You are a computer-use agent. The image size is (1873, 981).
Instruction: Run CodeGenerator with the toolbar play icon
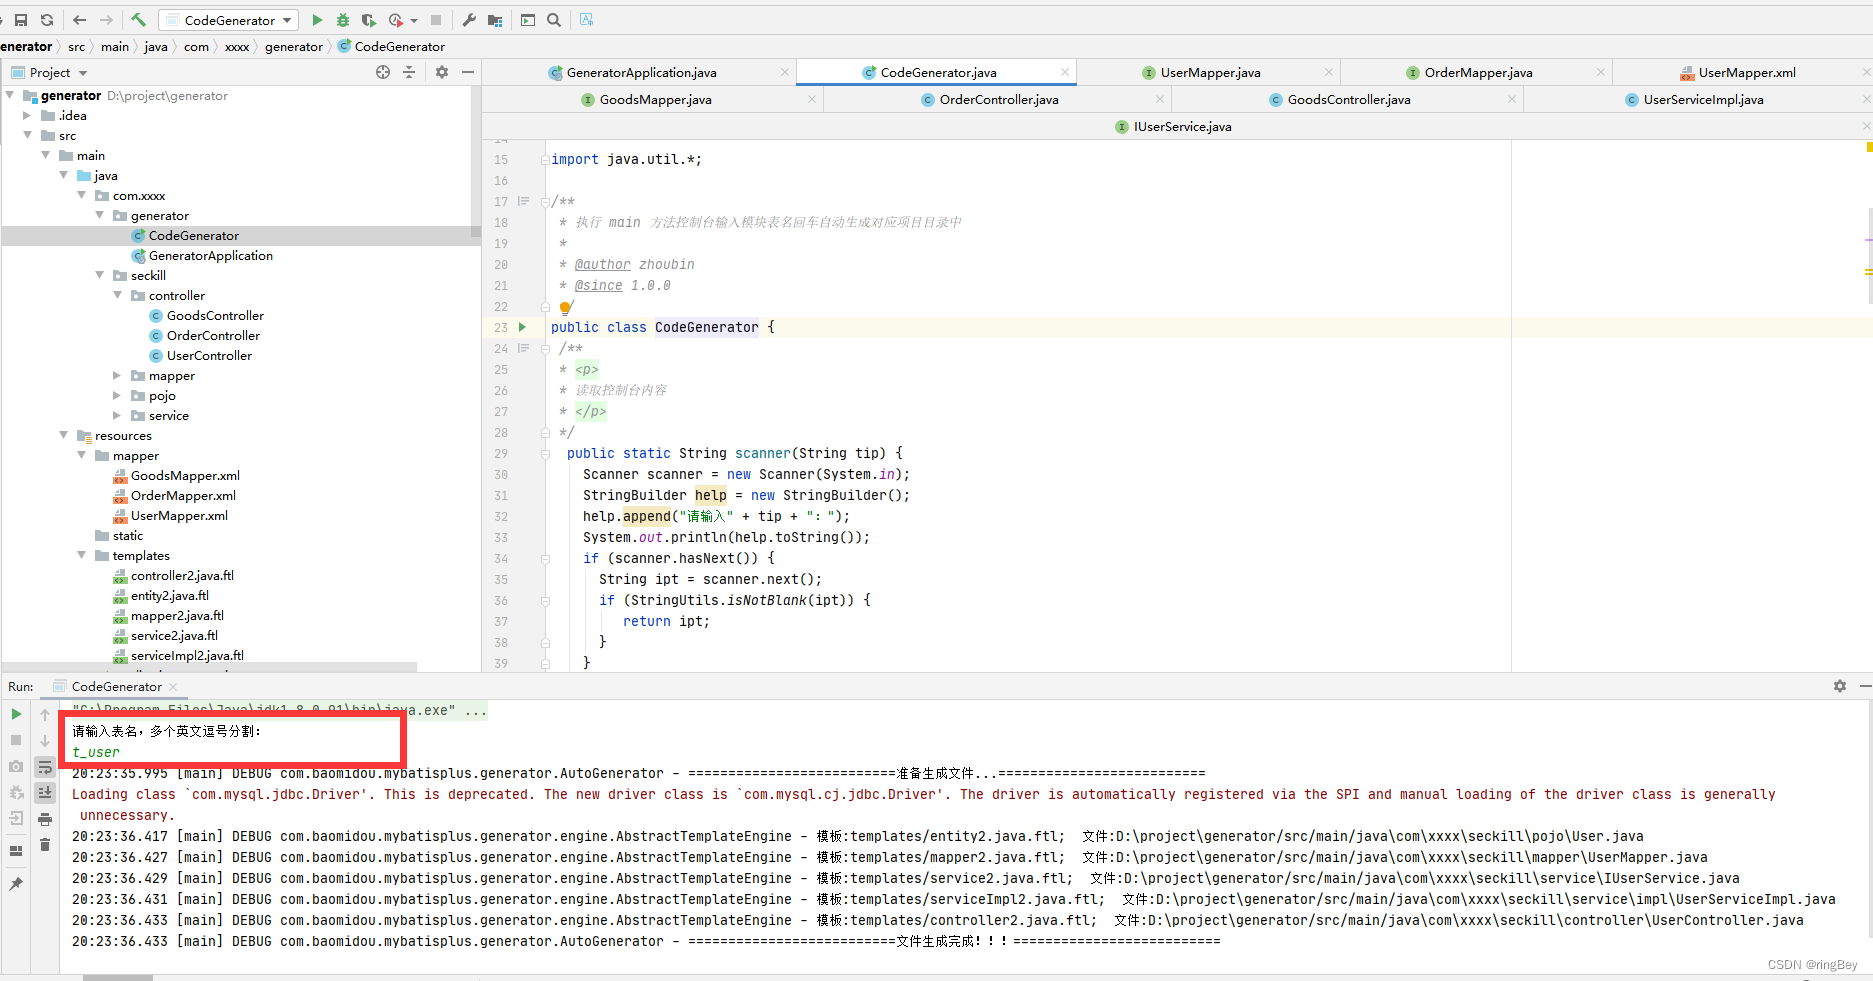click(317, 20)
